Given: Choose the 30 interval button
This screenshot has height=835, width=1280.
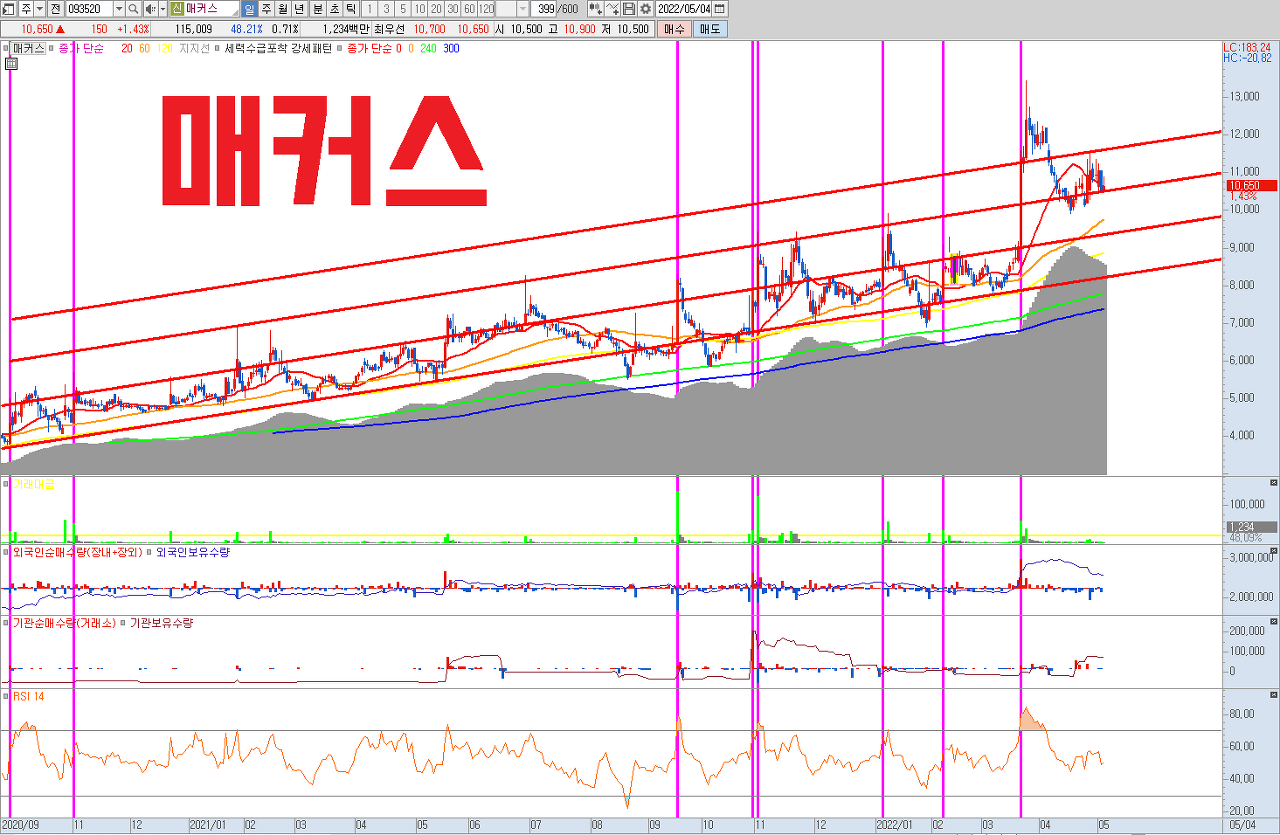Looking at the screenshot, I should click(452, 9).
